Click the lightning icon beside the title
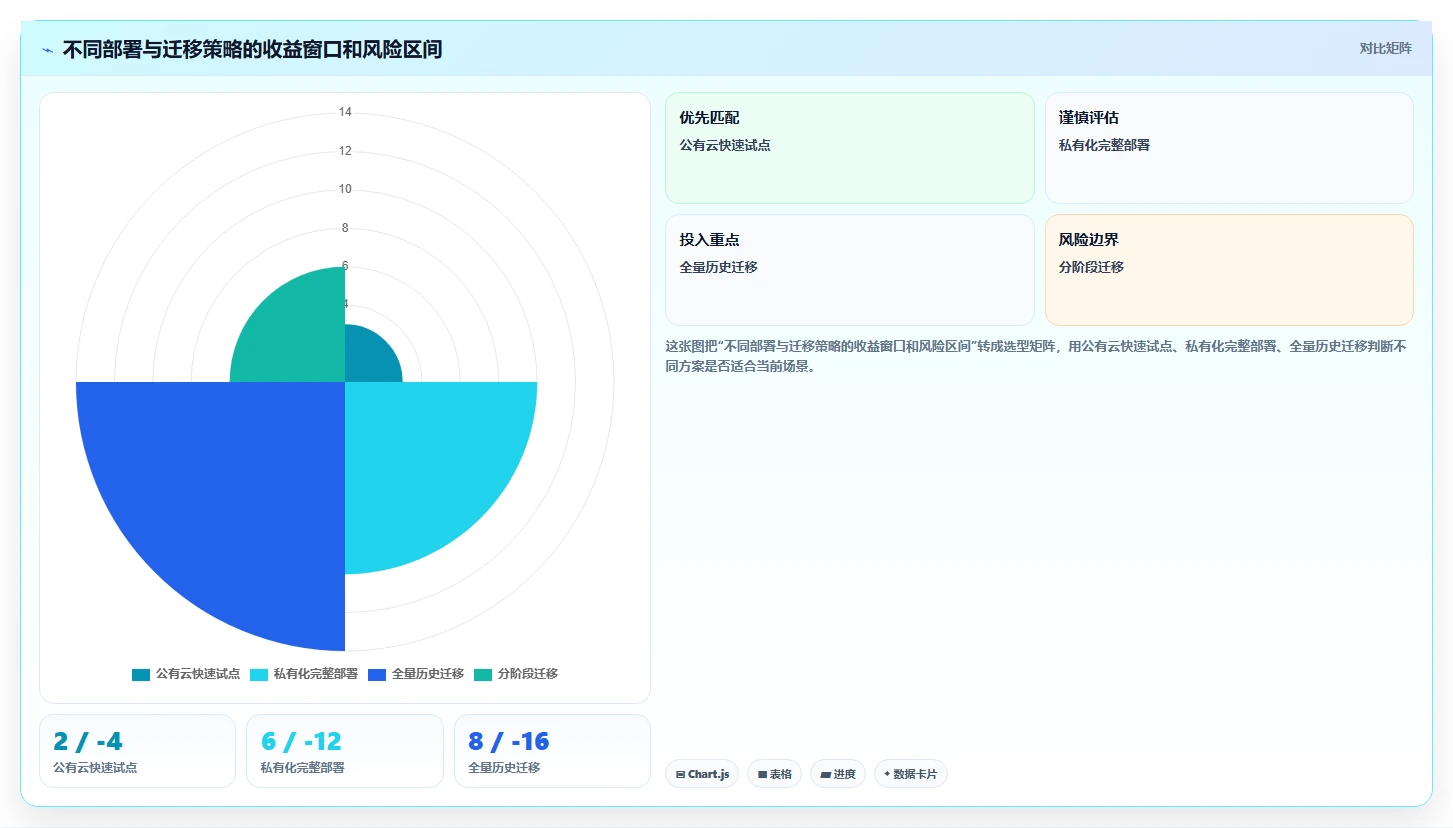The width and height of the screenshot is (1453, 828). click(47, 50)
